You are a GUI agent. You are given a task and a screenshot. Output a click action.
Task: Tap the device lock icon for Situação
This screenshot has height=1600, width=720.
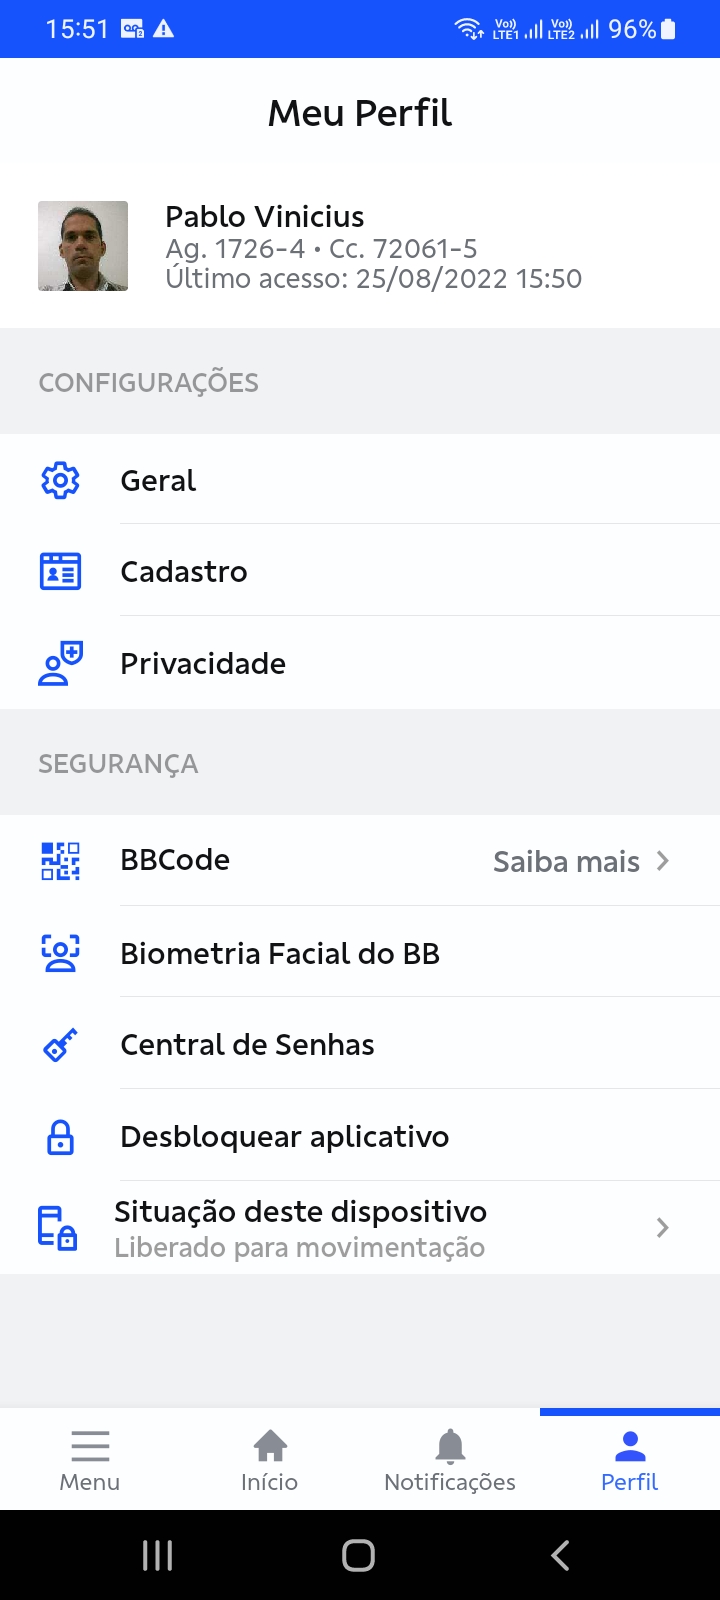tap(58, 1228)
